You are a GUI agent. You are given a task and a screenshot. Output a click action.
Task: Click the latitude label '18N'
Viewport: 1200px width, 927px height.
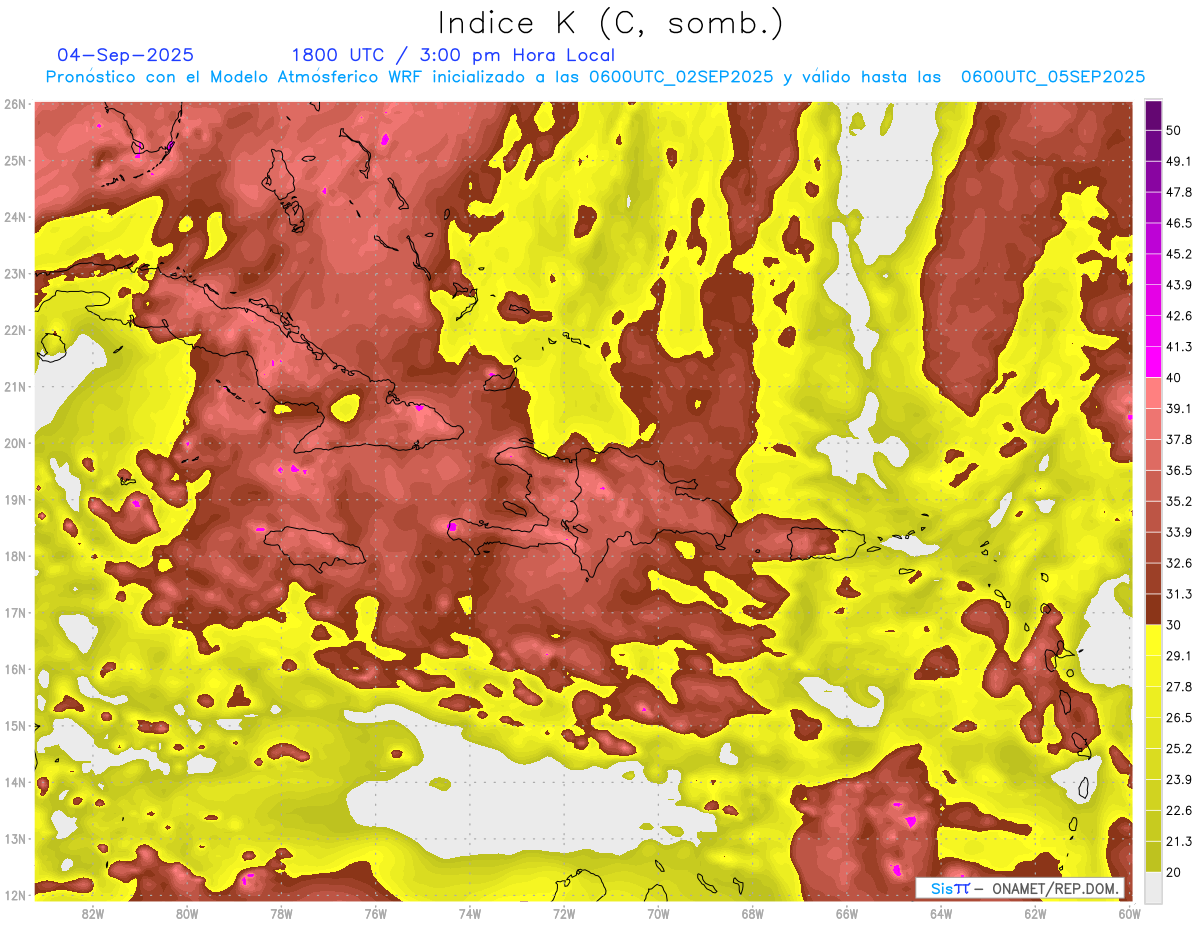pos(15,556)
